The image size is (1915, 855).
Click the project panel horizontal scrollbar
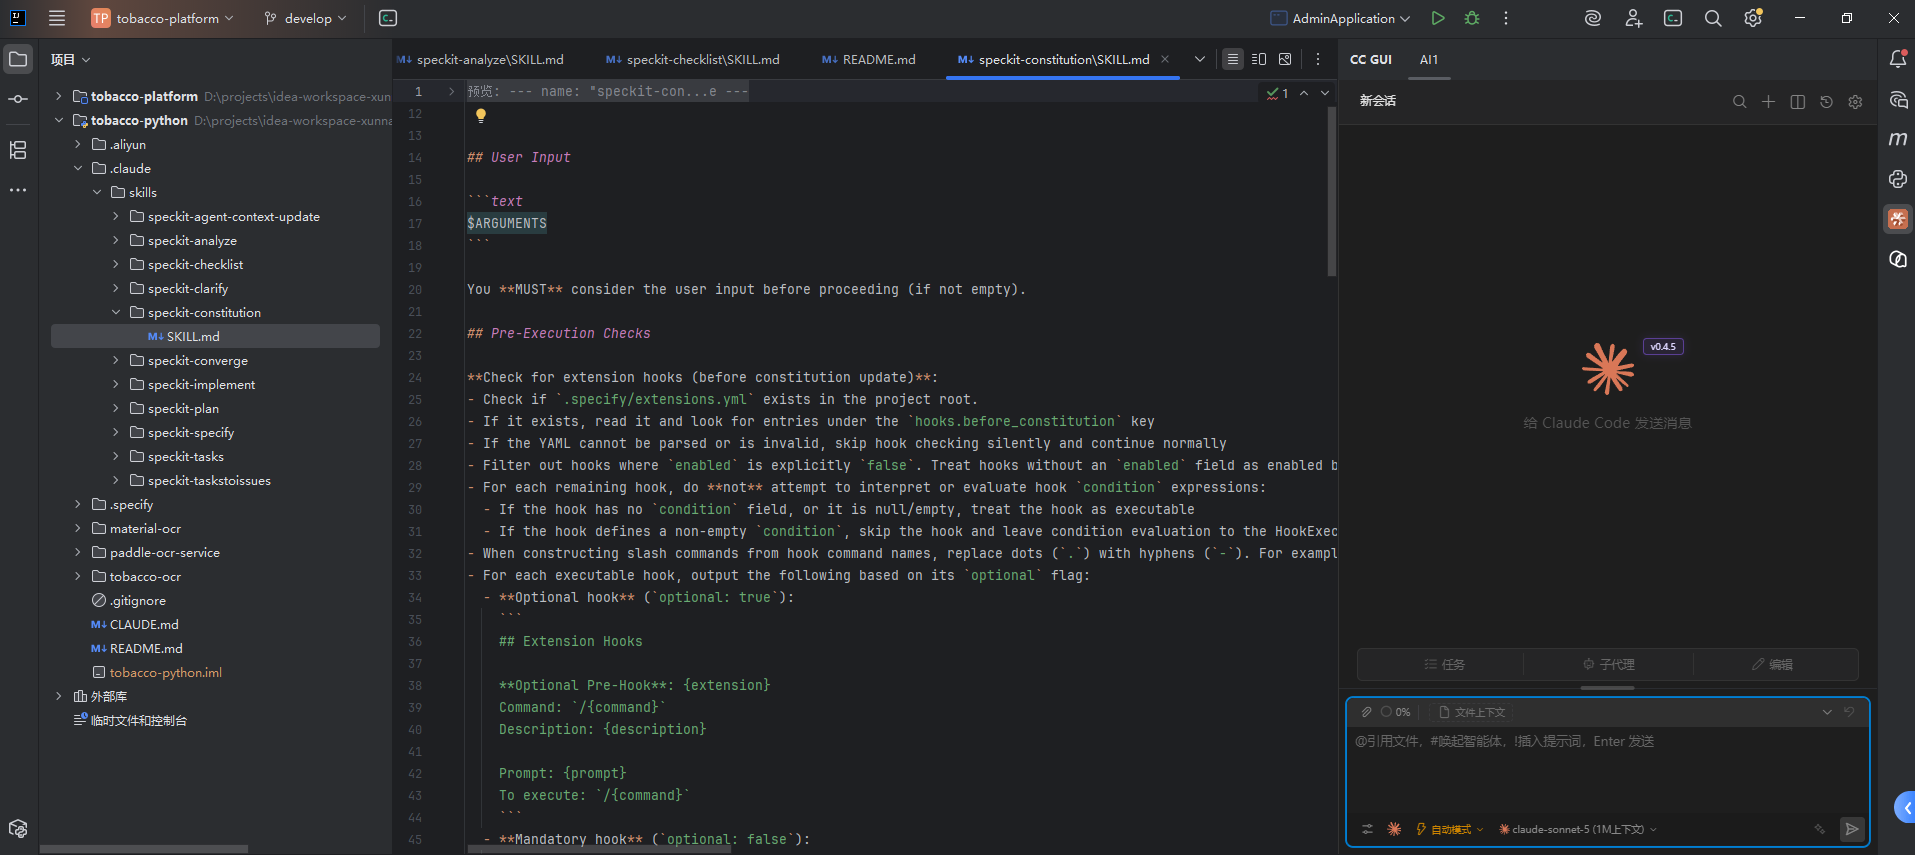click(144, 849)
